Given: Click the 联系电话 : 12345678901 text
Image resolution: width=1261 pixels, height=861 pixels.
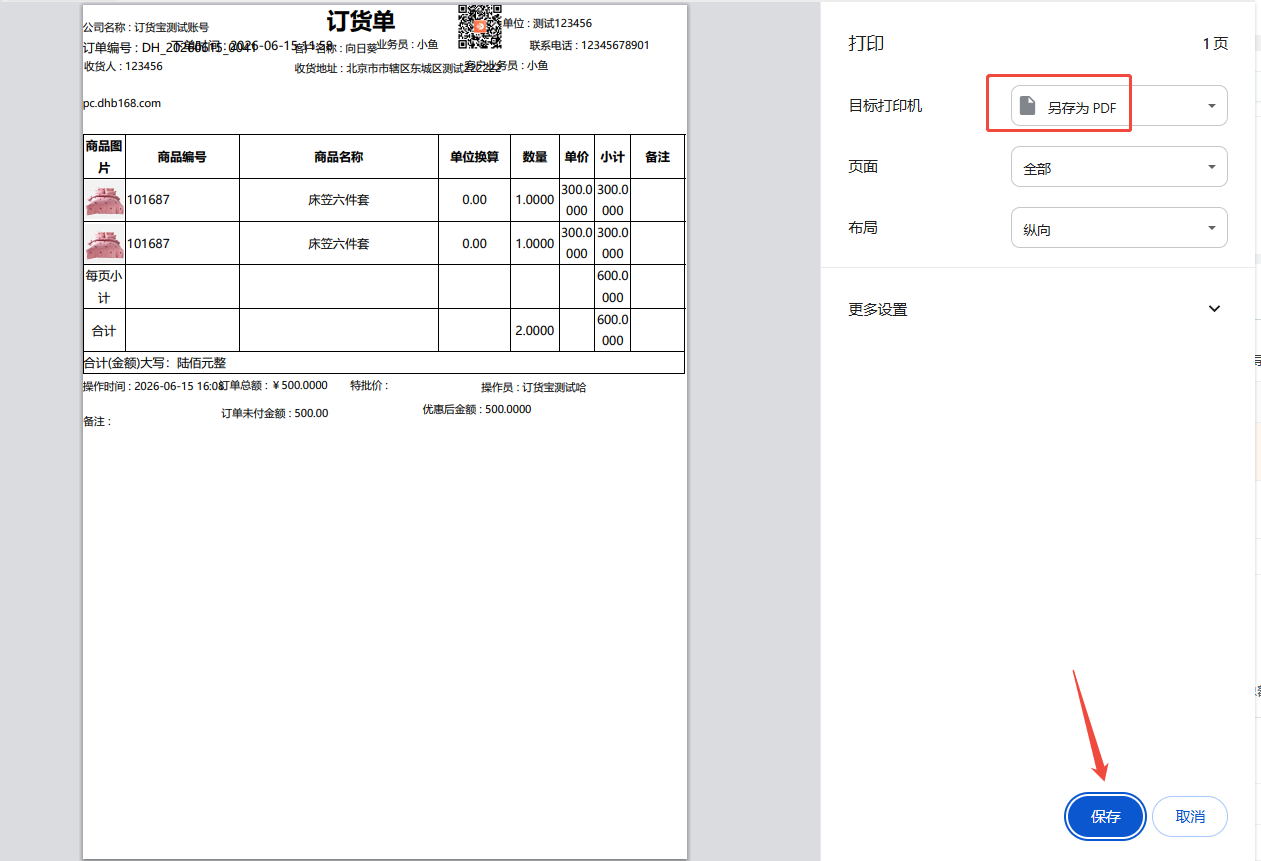Looking at the screenshot, I should click(589, 45).
